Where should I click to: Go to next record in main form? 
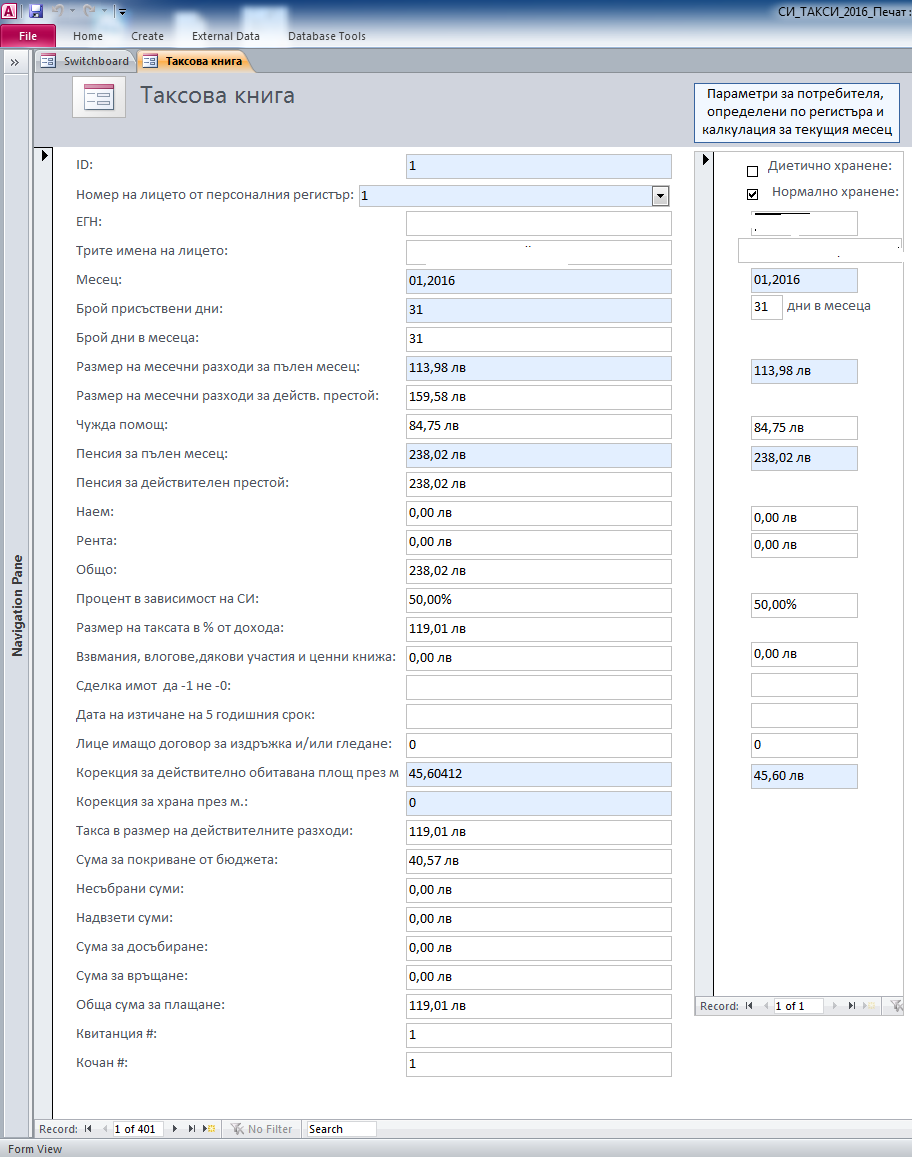click(x=175, y=1129)
